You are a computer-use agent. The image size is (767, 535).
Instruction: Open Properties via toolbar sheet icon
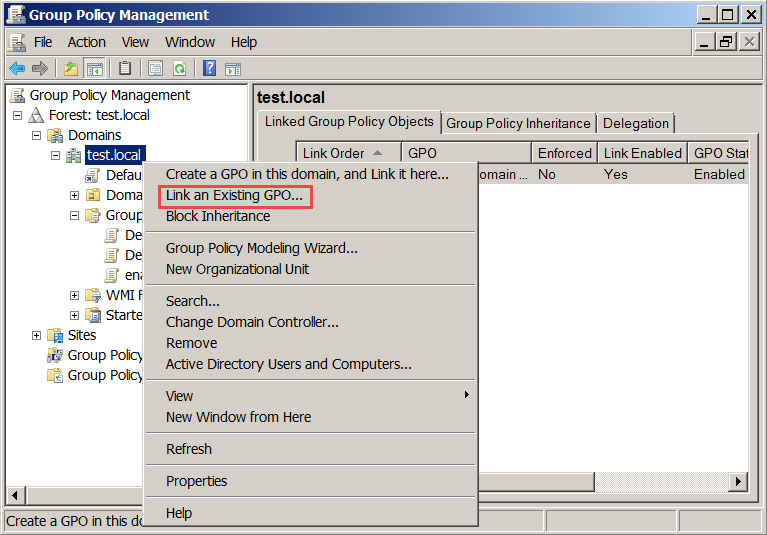pyautogui.click(x=155, y=68)
